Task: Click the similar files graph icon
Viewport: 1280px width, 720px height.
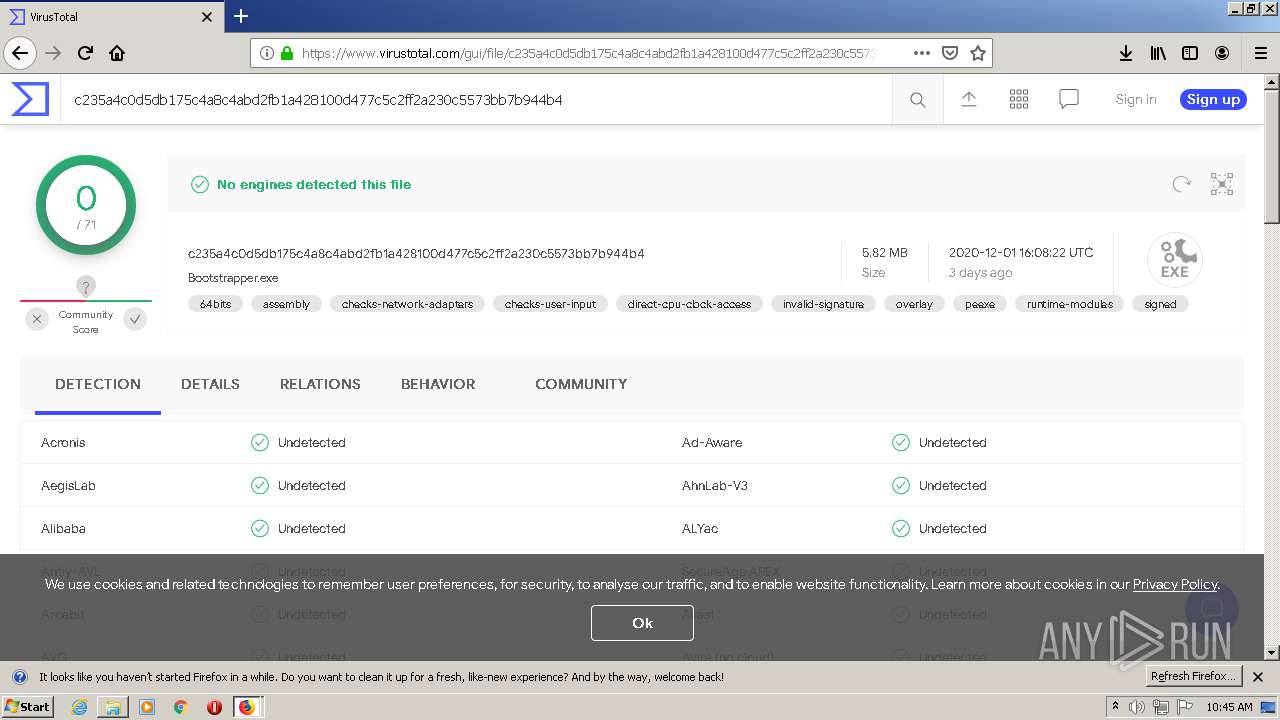Action: (x=1222, y=184)
